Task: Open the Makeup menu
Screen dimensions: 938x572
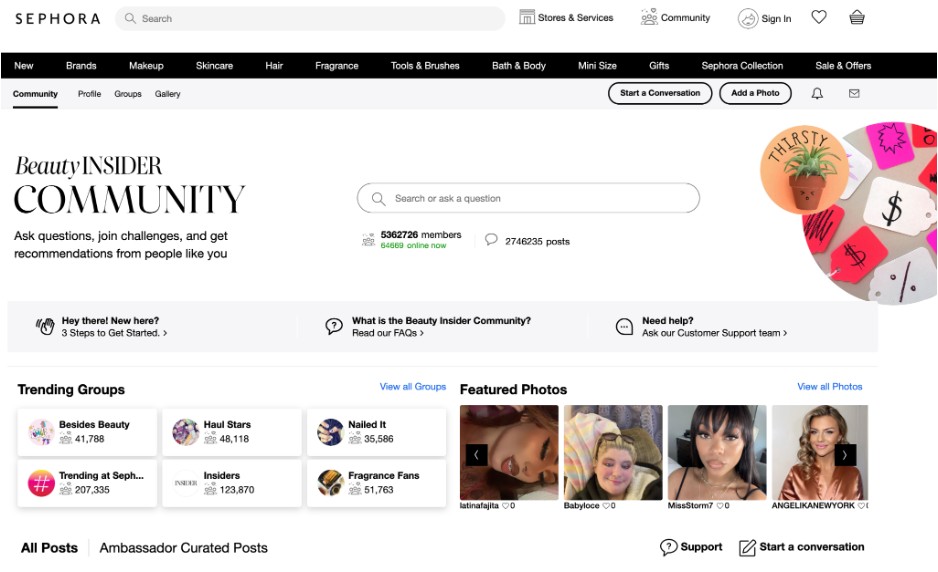Action: (x=146, y=66)
